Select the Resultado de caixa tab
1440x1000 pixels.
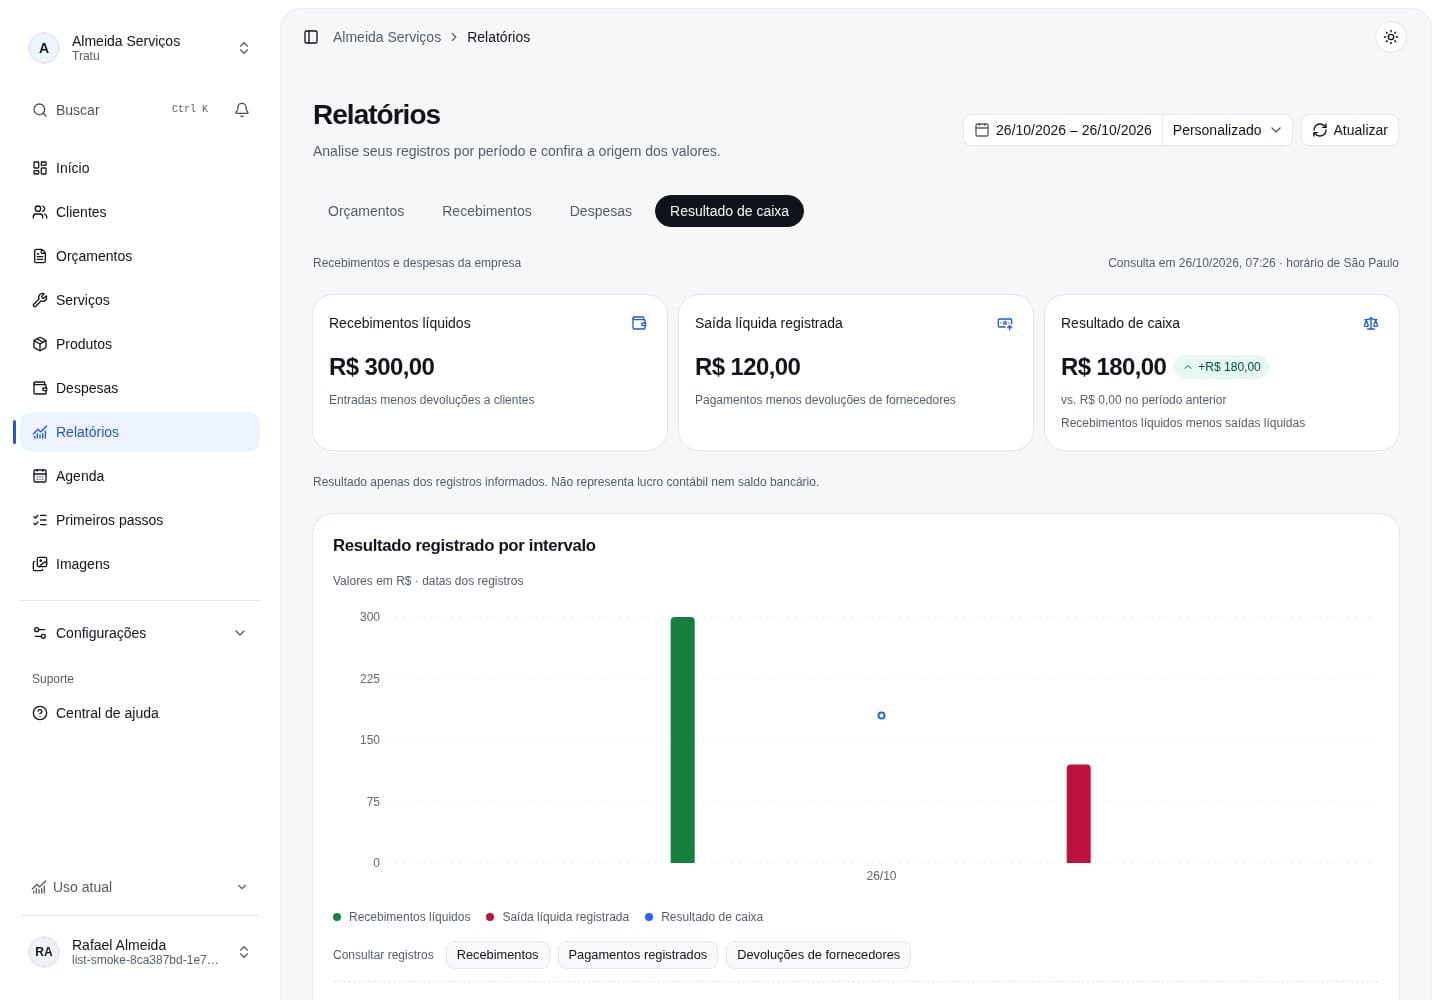729,211
